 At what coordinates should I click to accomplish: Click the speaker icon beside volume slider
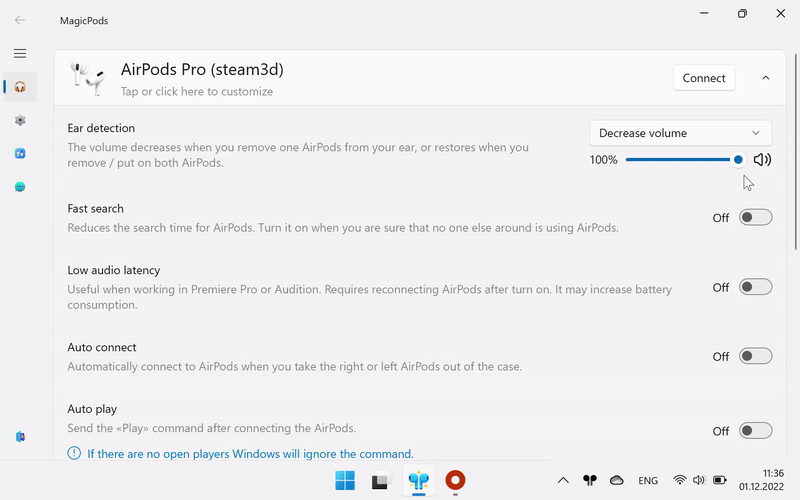(x=762, y=160)
